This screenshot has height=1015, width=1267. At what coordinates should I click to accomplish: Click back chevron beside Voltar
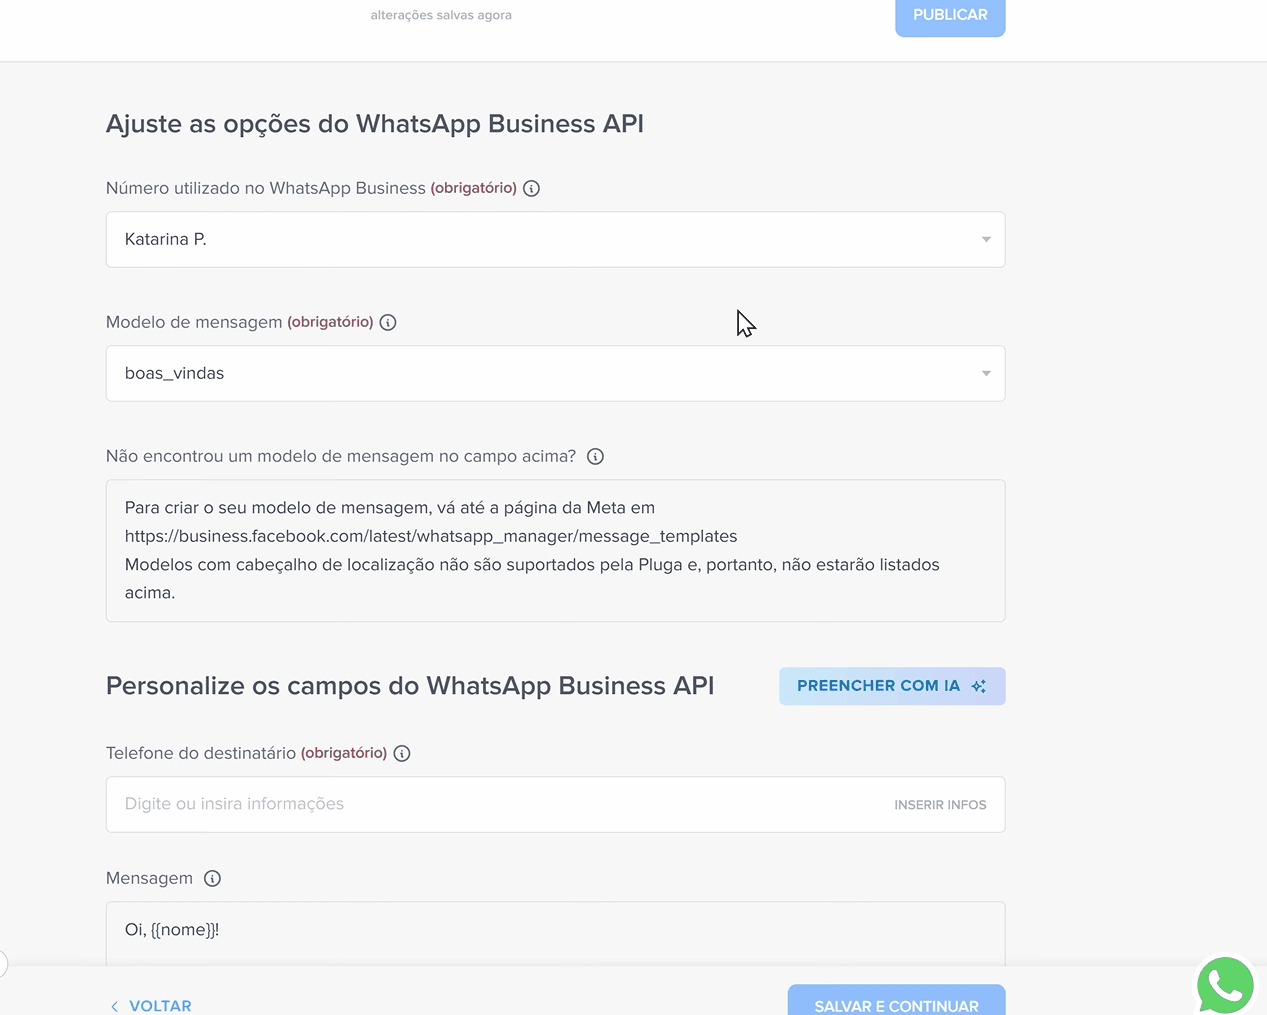(x=114, y=1006)
